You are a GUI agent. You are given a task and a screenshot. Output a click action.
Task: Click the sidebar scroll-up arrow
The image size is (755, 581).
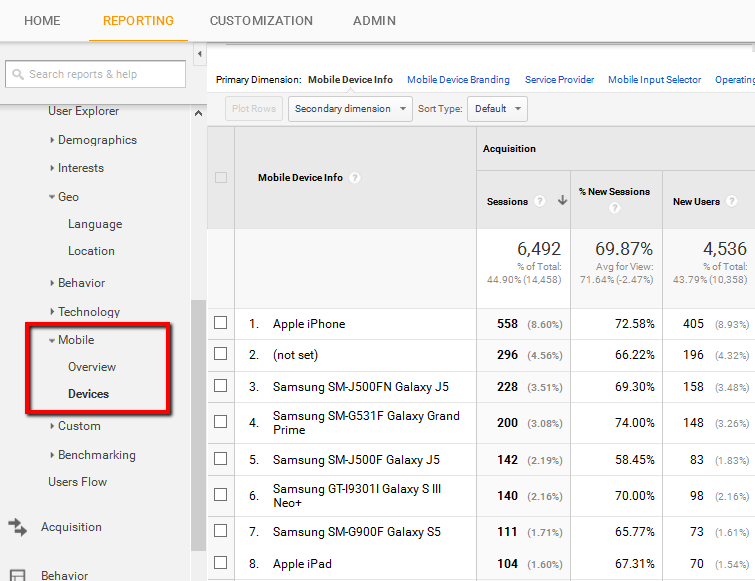tap(198, 113)
